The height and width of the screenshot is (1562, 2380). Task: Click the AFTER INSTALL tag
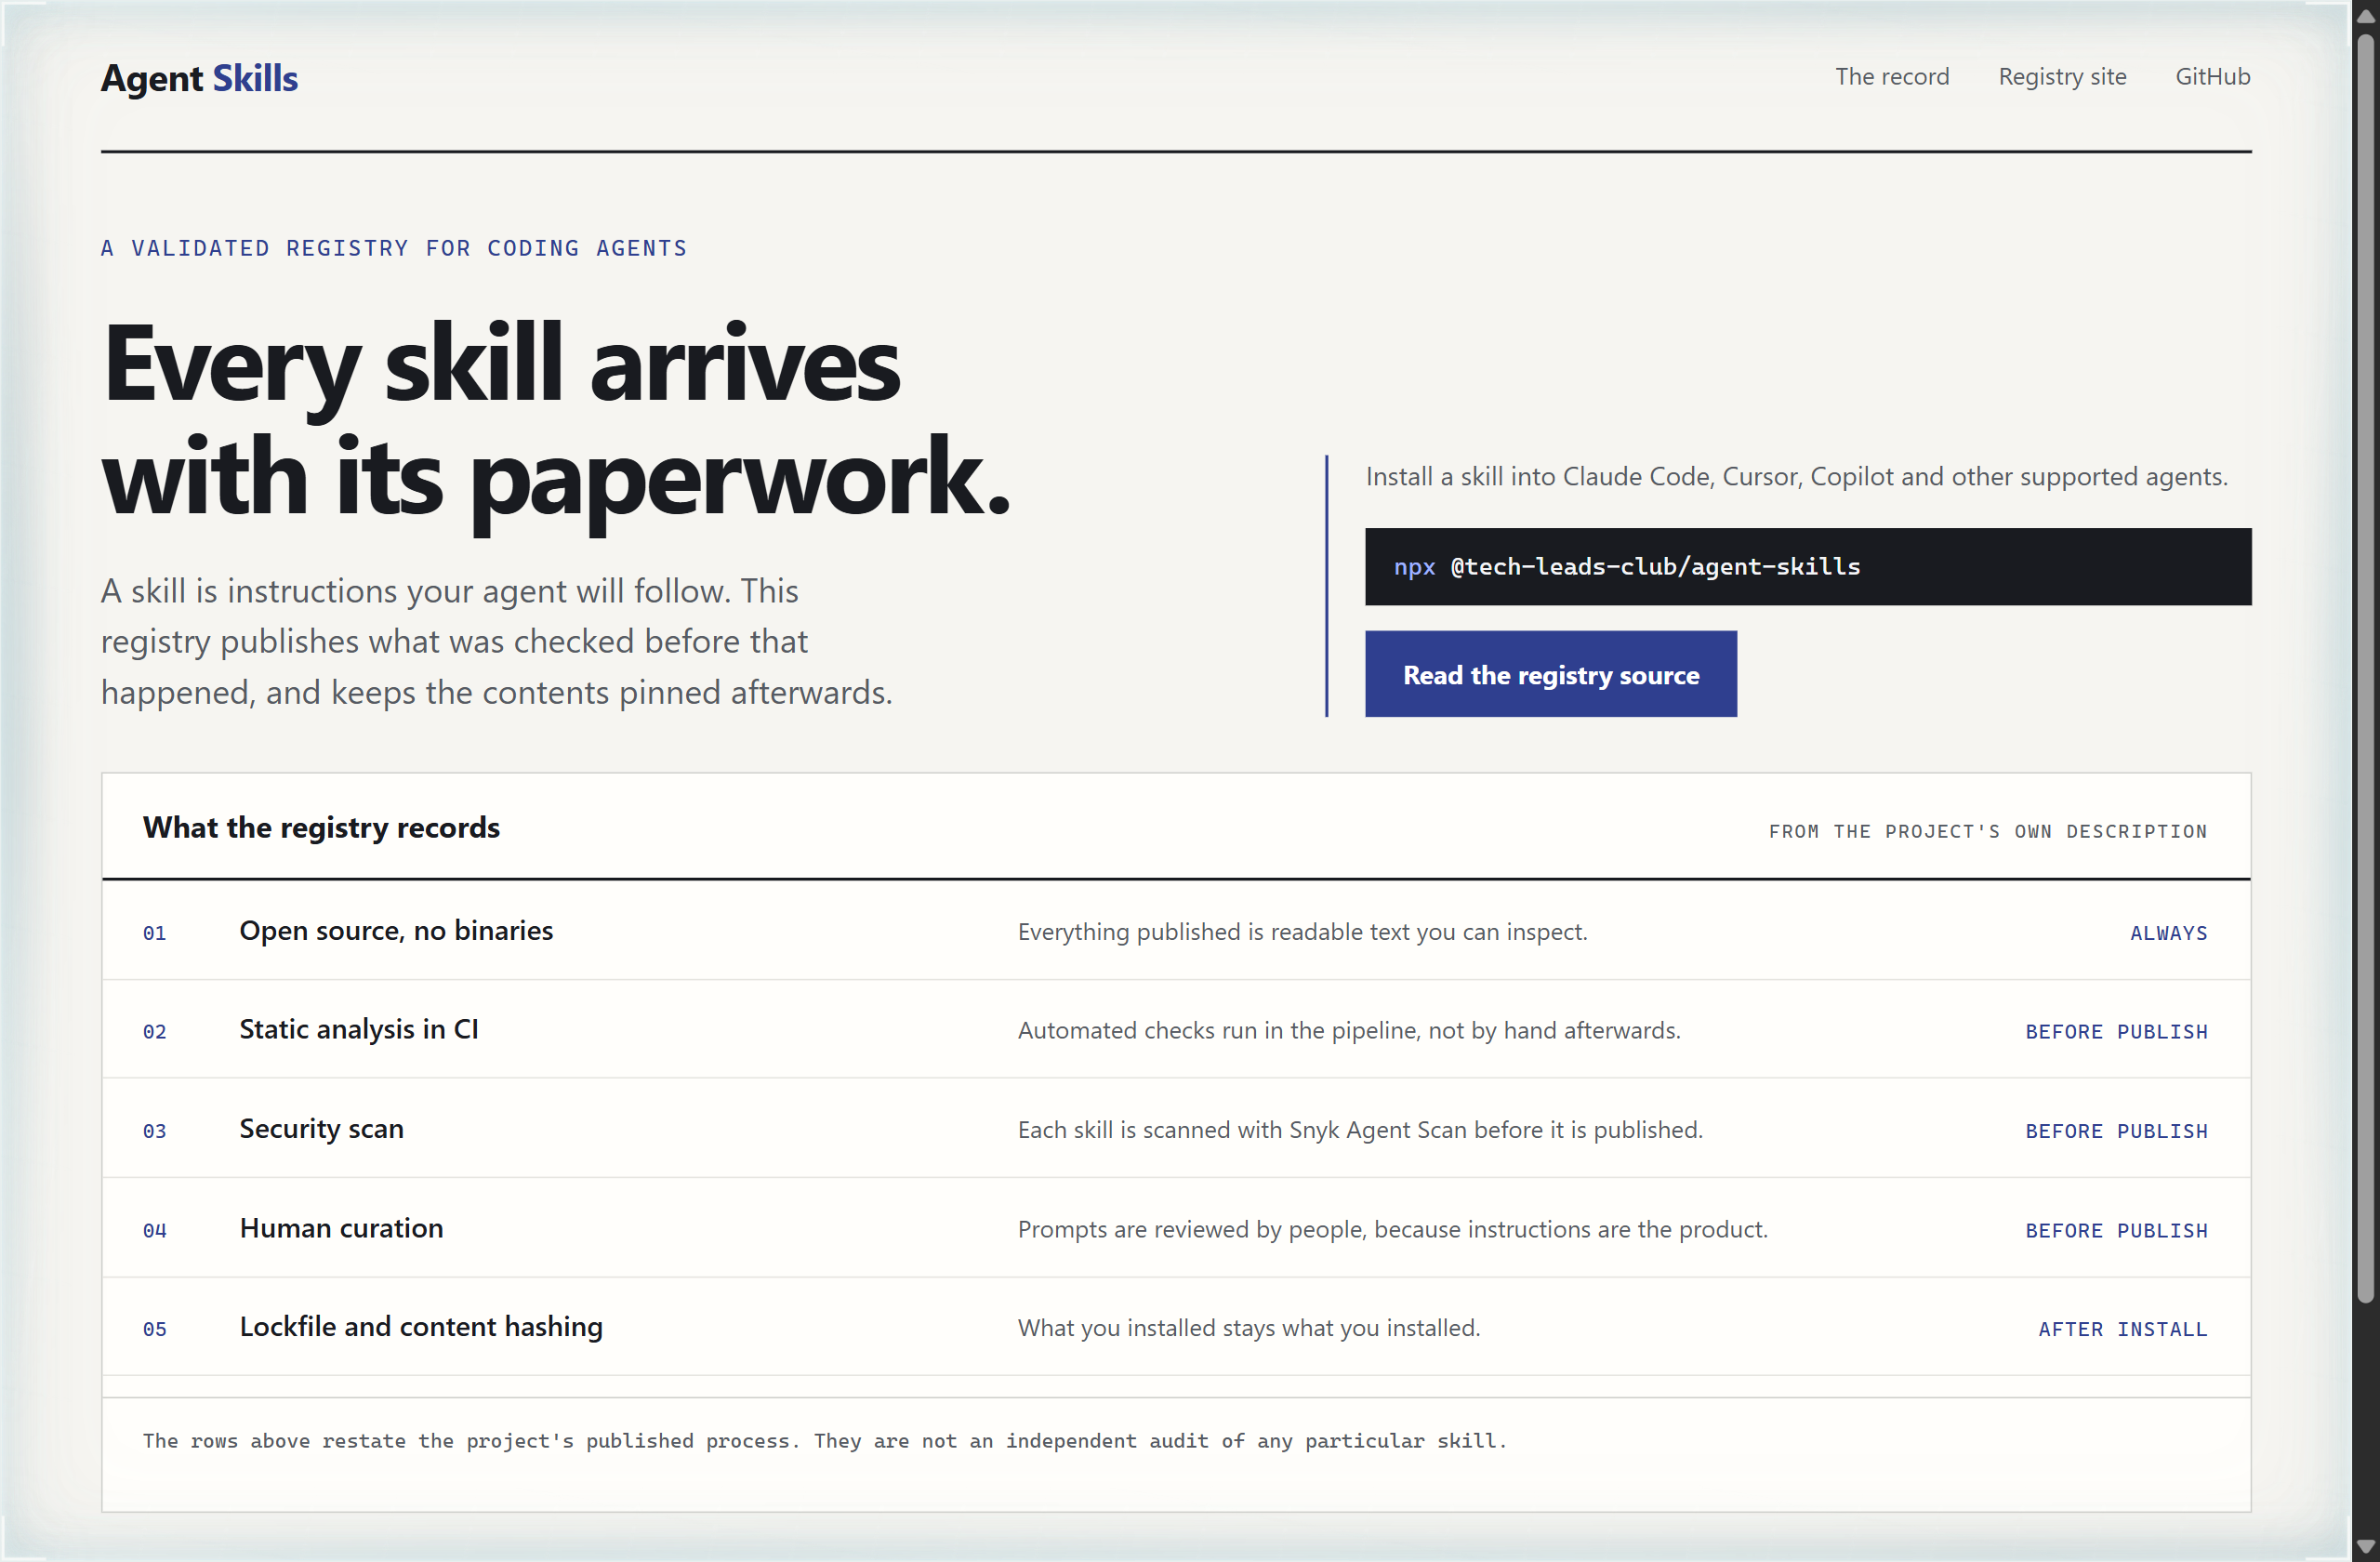click(2122, 1329)
